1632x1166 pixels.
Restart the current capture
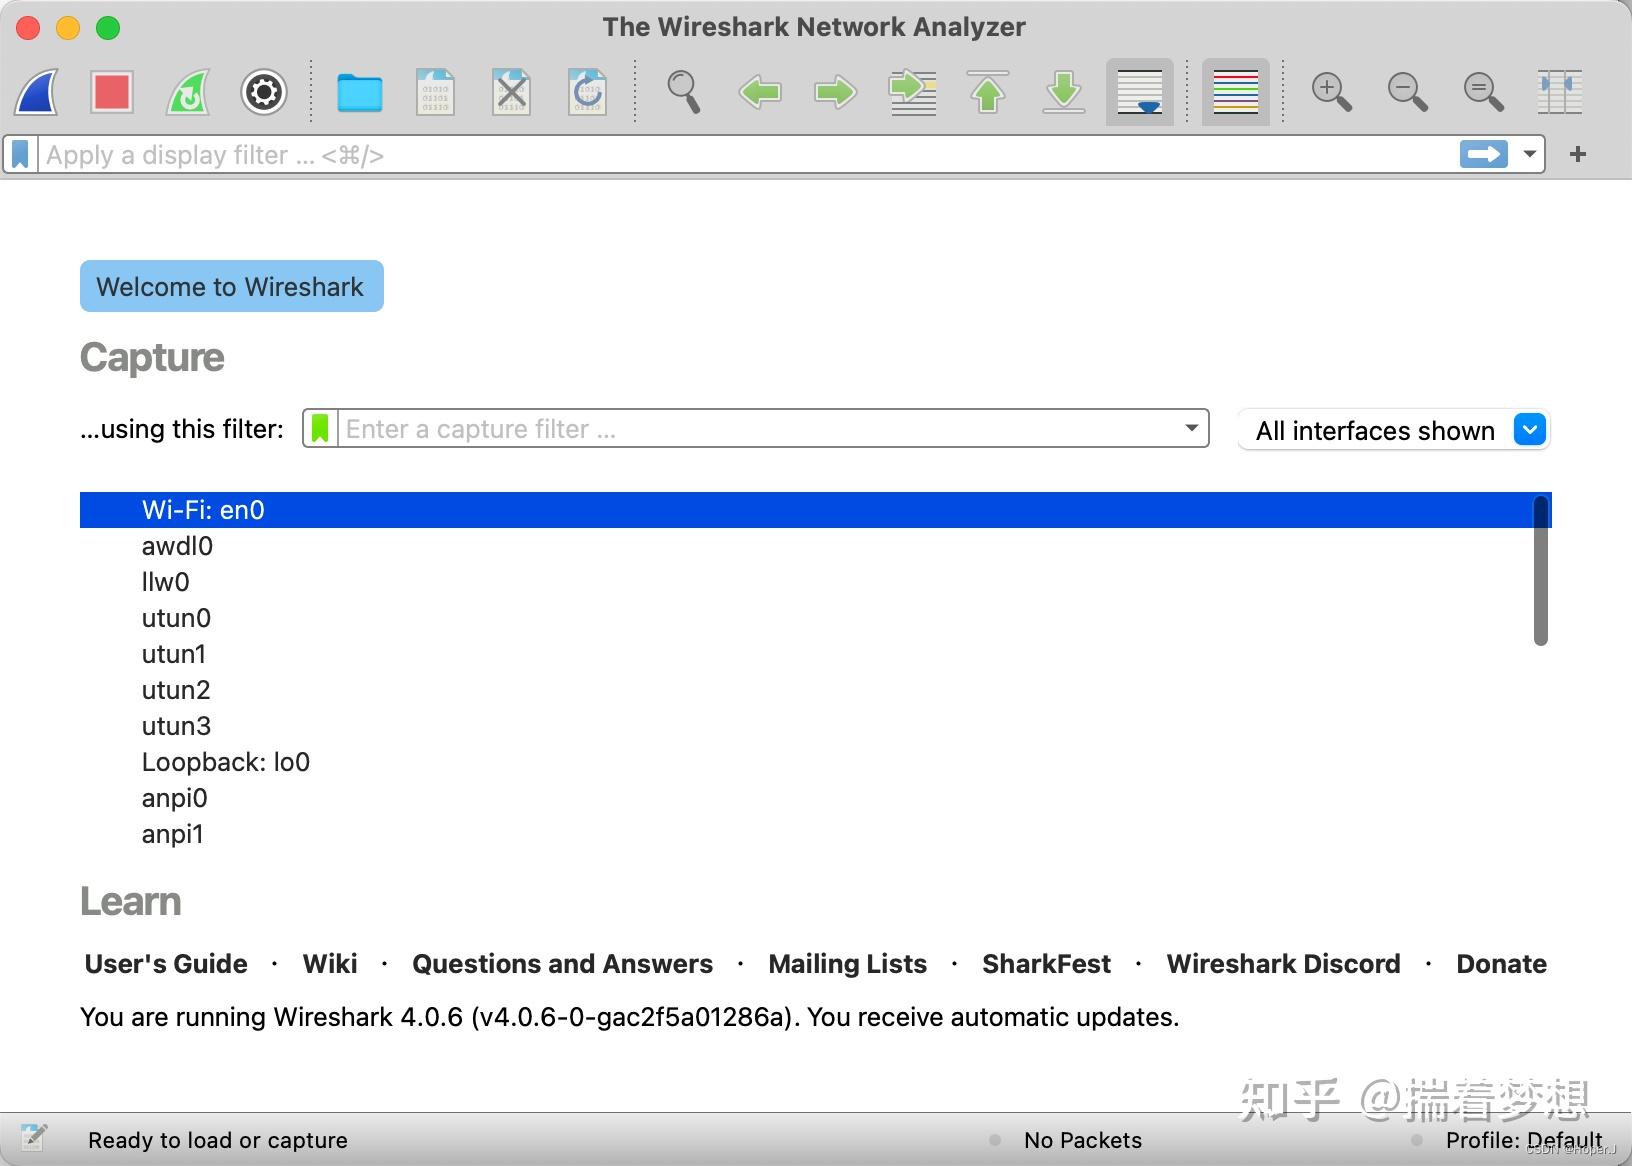187,92
